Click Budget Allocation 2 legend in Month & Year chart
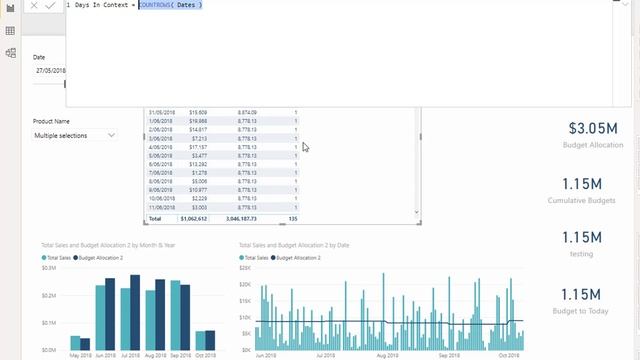This screenshot has width=640, height=360. pos(98,258)
